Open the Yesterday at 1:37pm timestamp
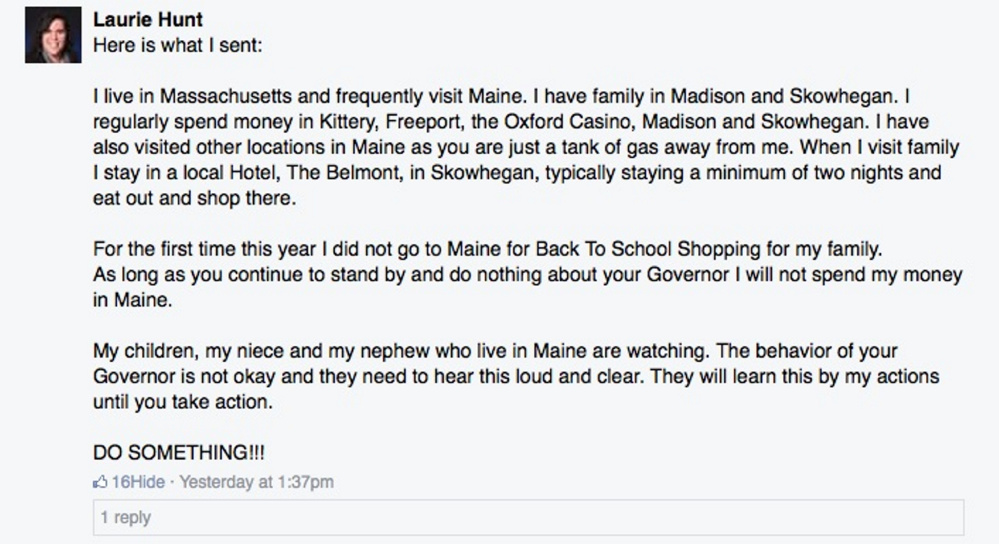Viewport: 999px width, 544px height. point(256,482)
